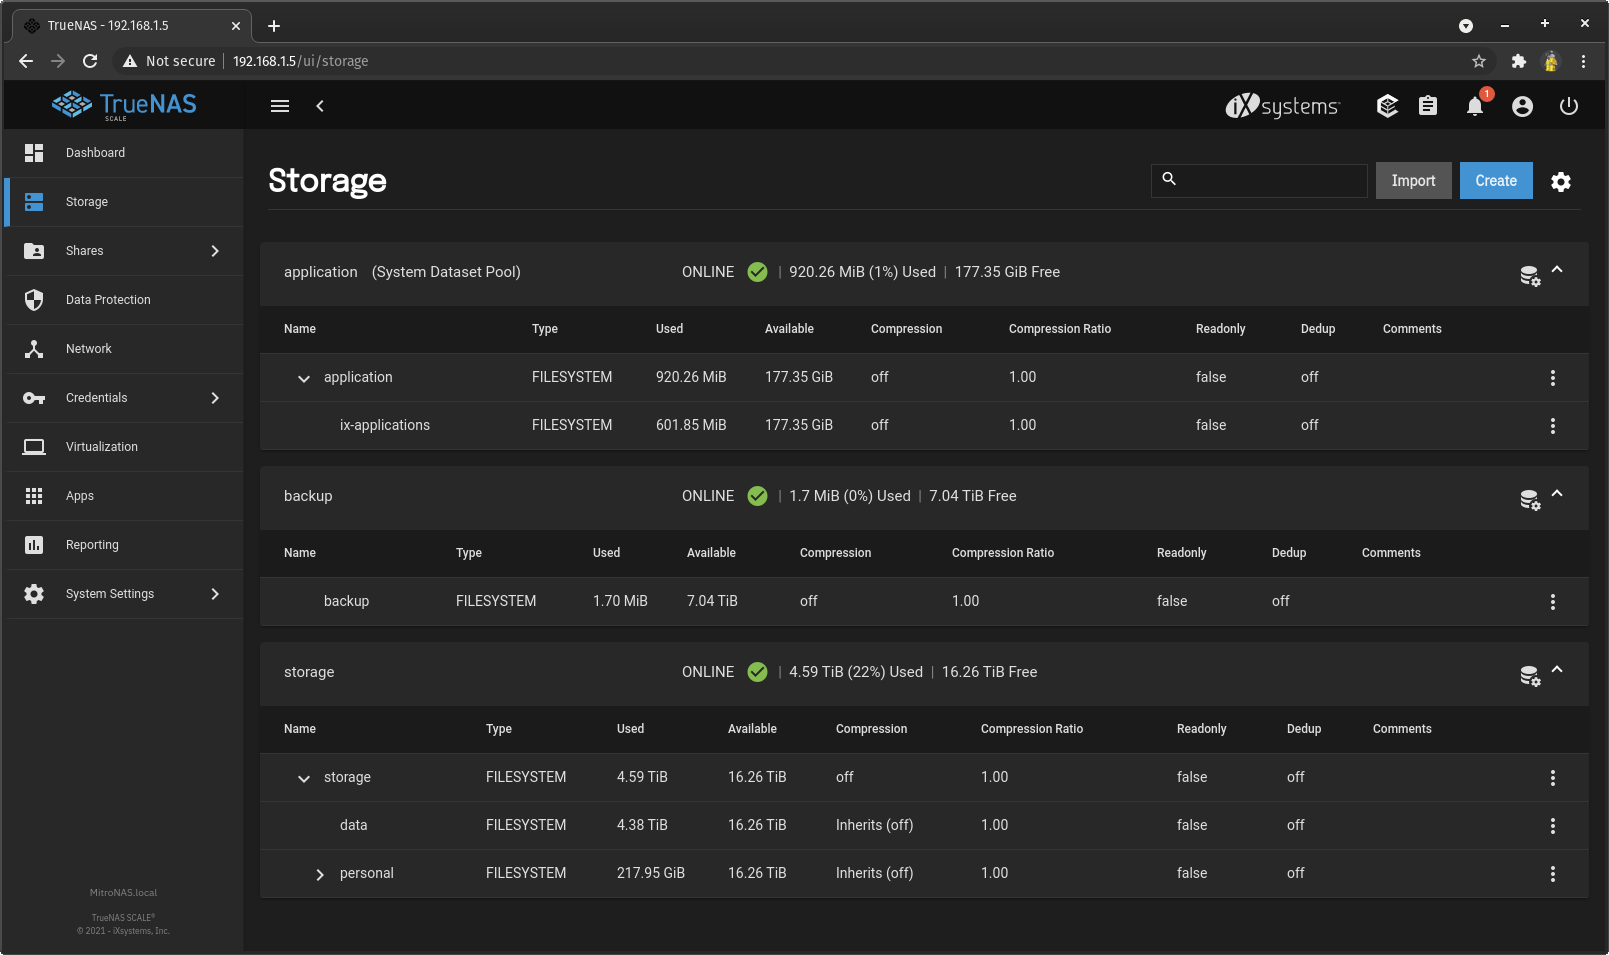Collapse the storage dataset tree
This screenshot has height=955, width=1609.
tap(304, 779)
